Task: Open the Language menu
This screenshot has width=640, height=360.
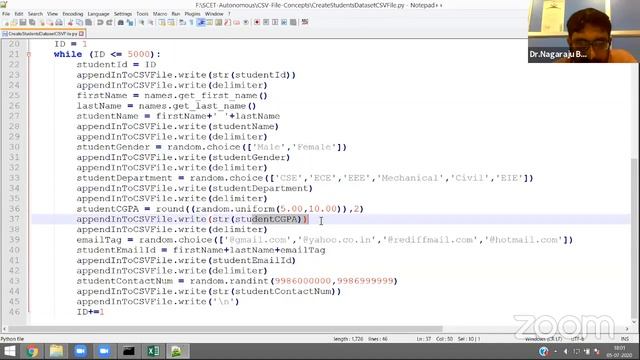Action: click(98, 14)
